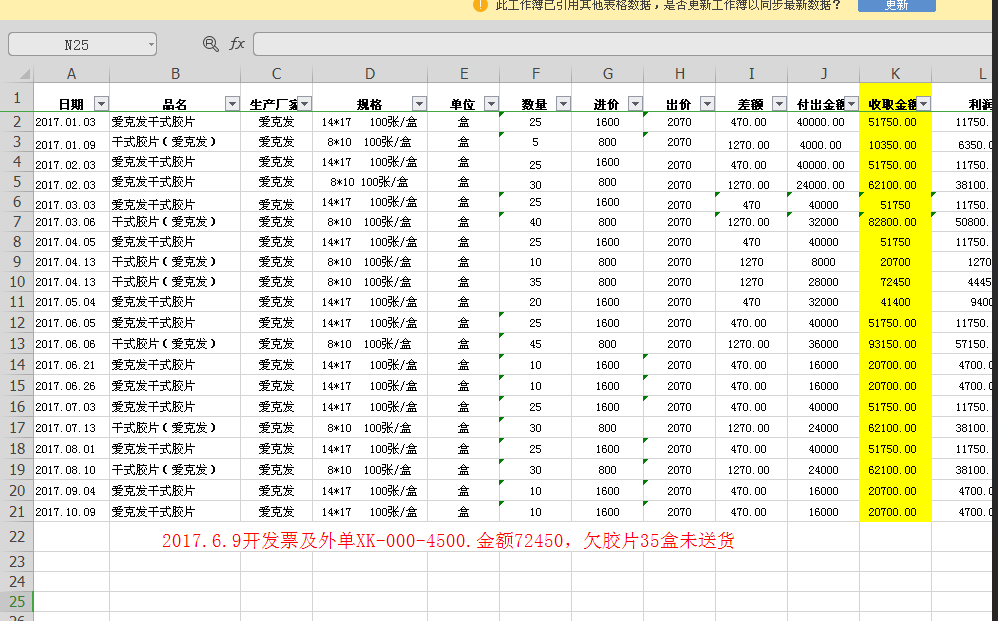The image size is (998, 621).
Task: Select the column K header
Action: coord(895,74)
